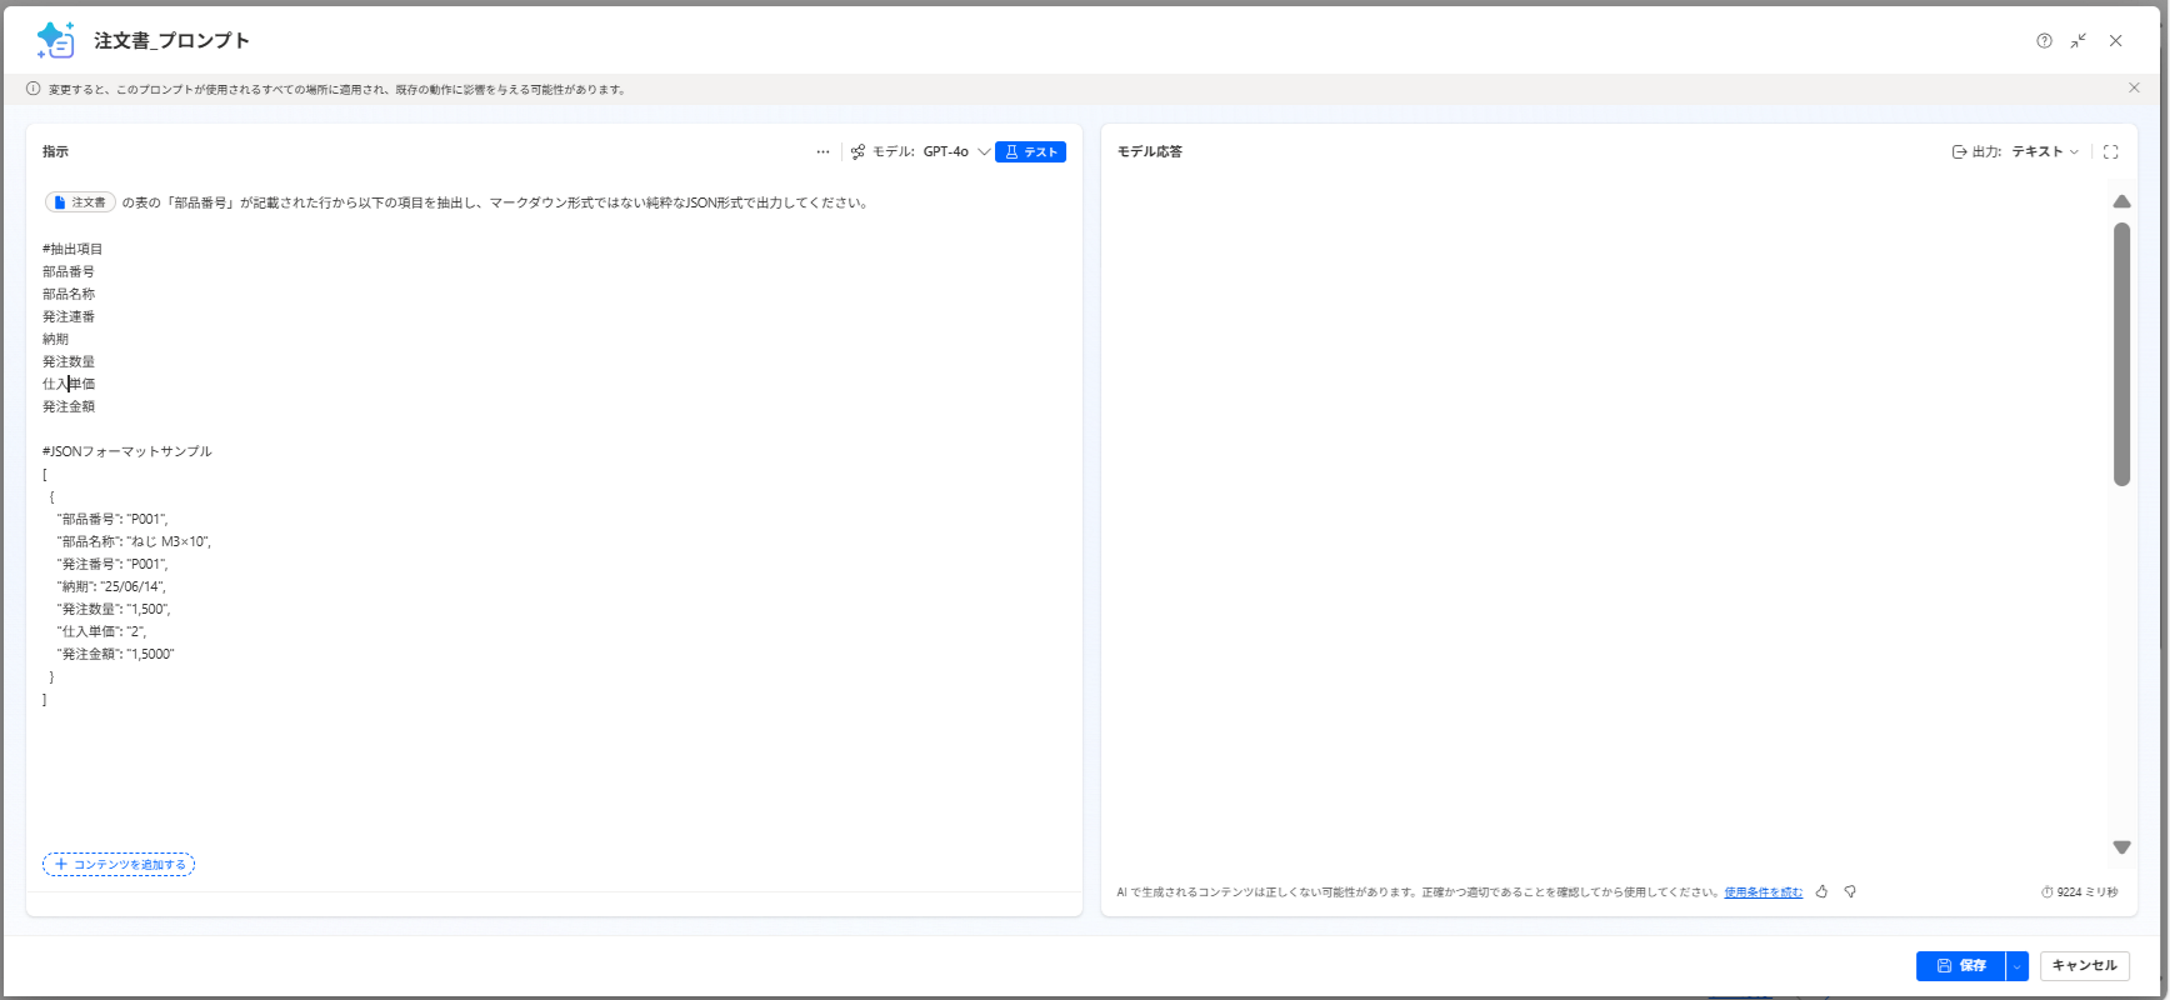The width and height of the screenshot is (2170, 1000).
Task: Click the "部品名称": "ねじ M3×10" line
Action: point(134,542)
